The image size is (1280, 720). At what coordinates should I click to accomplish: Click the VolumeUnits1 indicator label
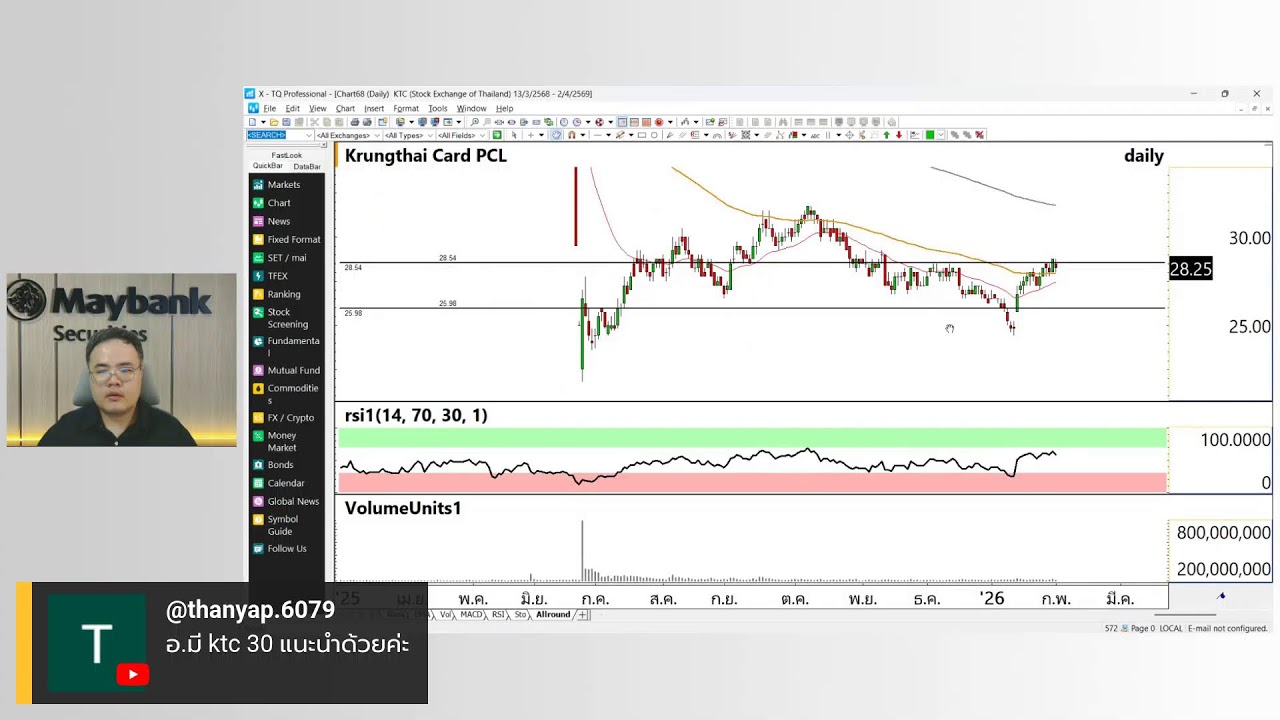point(403,508)
